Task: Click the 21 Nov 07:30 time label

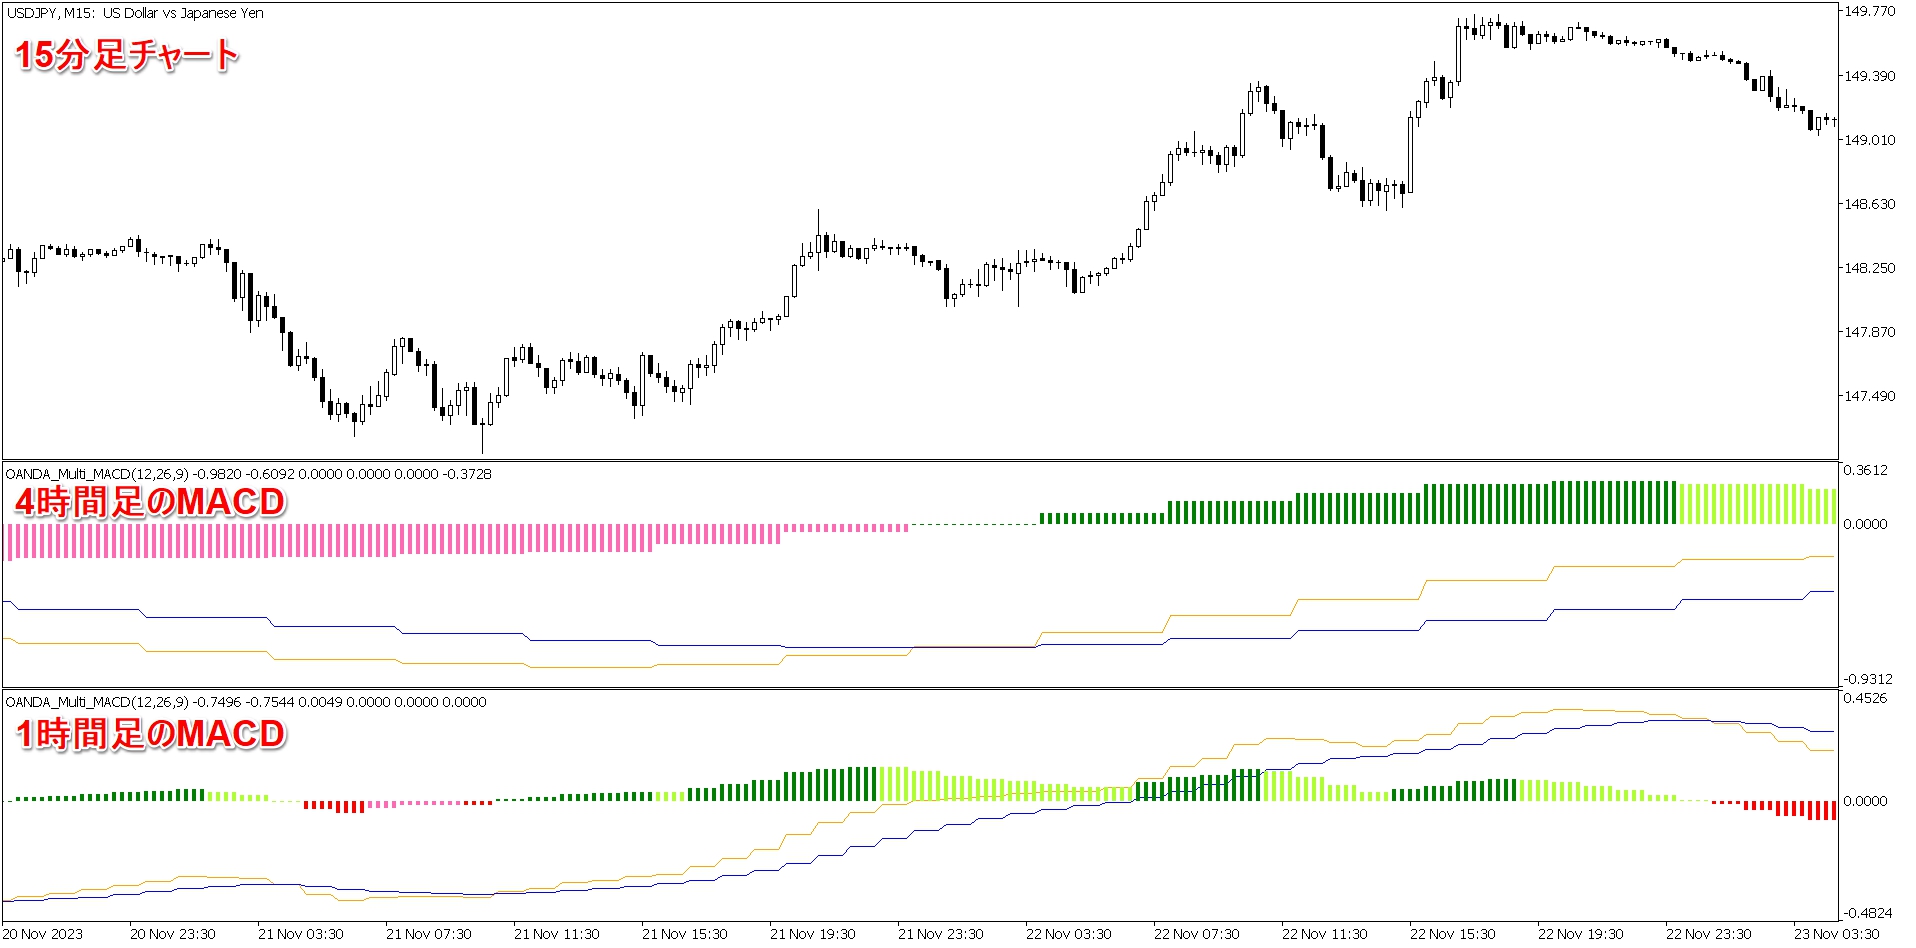Action: point(428,934)
